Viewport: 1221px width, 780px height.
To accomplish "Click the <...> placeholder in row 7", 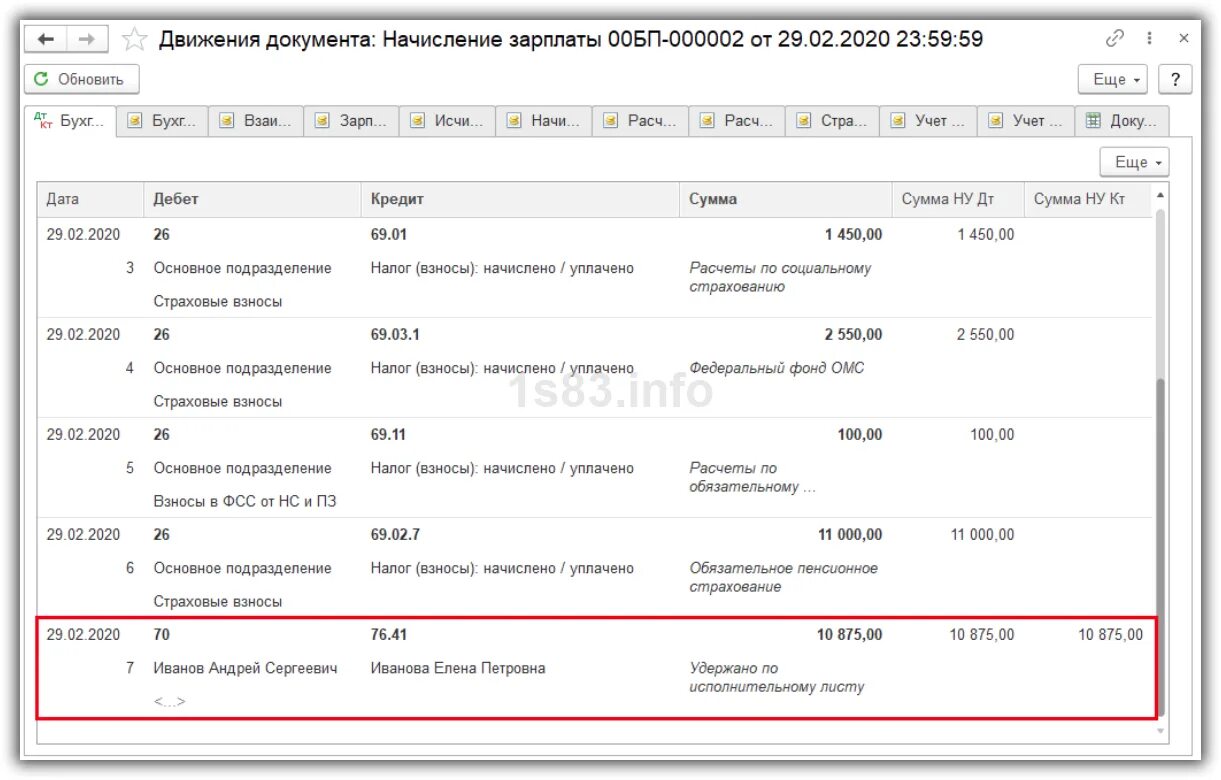I will point(169,701).
